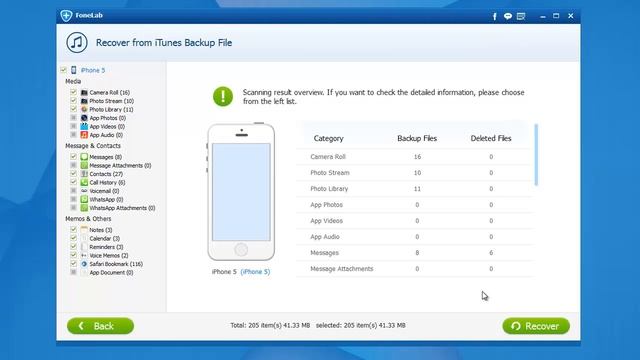Select the Contacts icon

coord(84,174)
